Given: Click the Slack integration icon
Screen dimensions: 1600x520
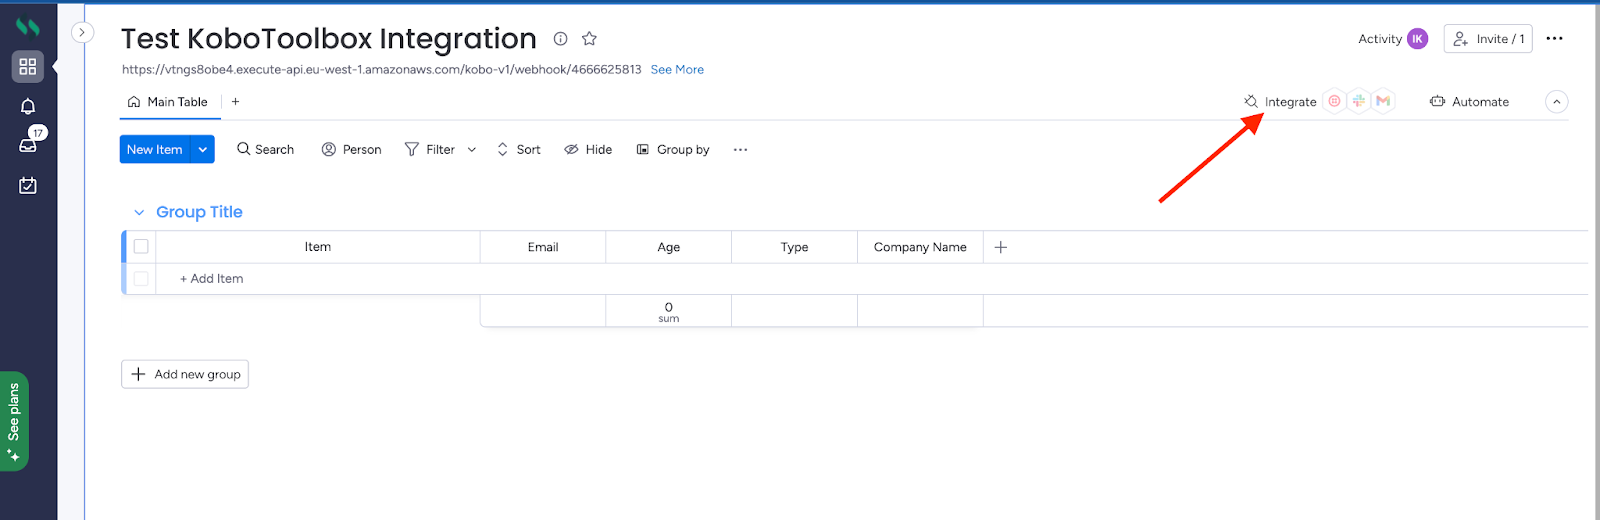Looking at the screenshot, I should 1358,101.
